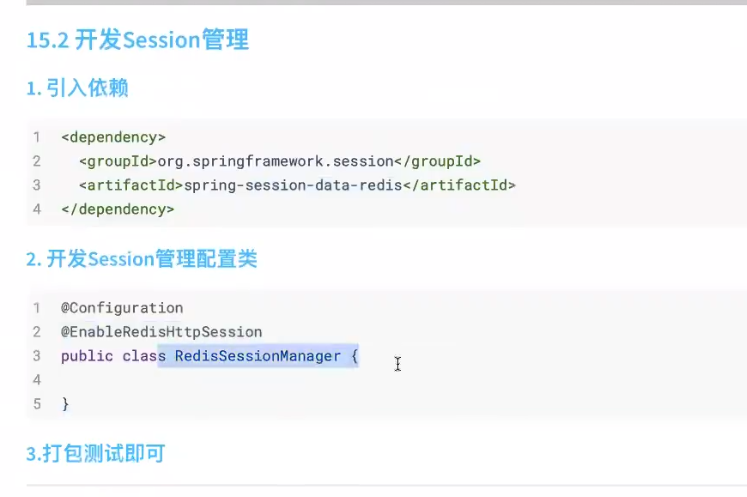Click the closing </dependency> tag
The image size is (747, 497).
(117, 209)
